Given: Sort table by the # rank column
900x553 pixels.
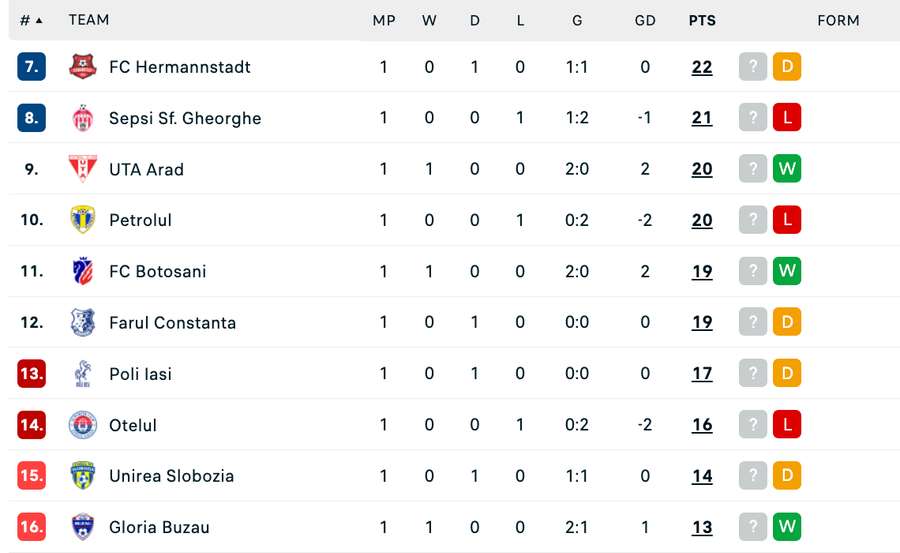Looking at the screenshot, I should point(31,20).
